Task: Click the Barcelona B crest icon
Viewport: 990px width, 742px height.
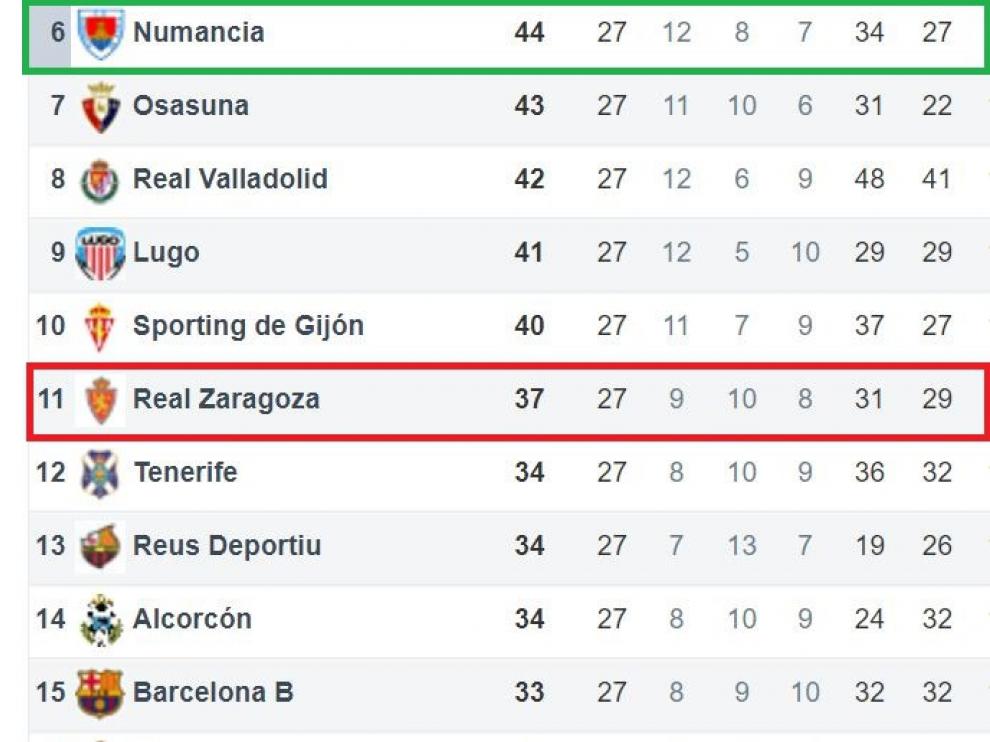Action: click(x=100, y=693)
